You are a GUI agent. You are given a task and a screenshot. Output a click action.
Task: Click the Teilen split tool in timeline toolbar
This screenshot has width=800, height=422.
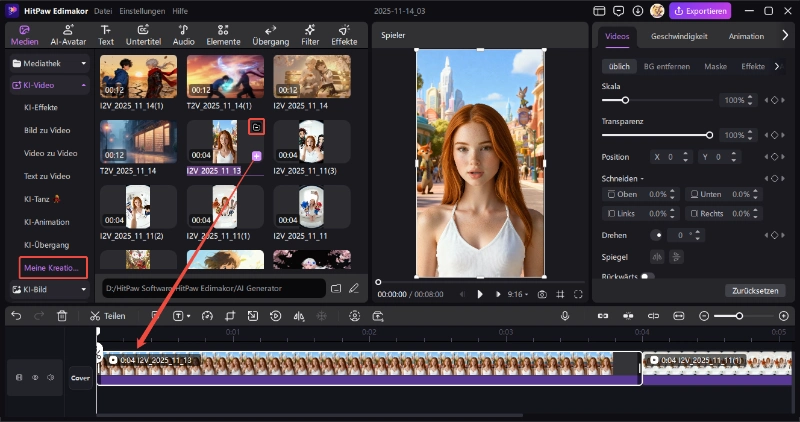tap(107, 315)
